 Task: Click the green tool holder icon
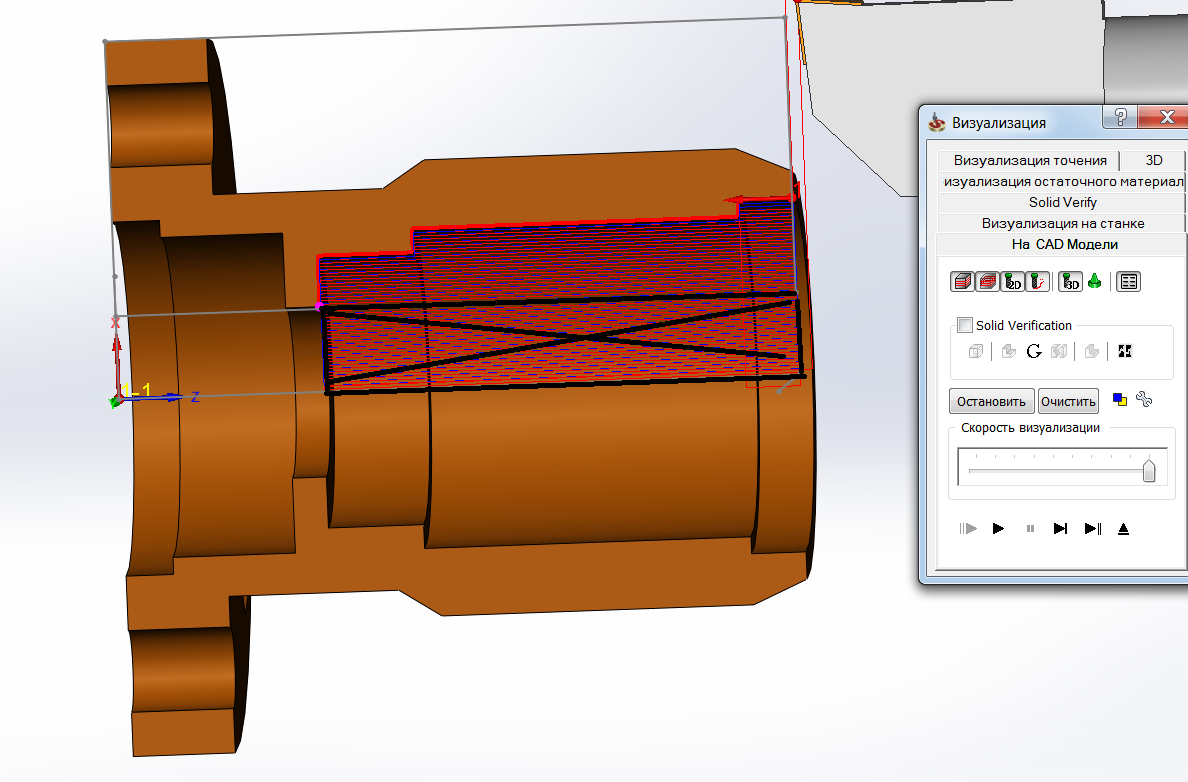(x=1094, y=281)
